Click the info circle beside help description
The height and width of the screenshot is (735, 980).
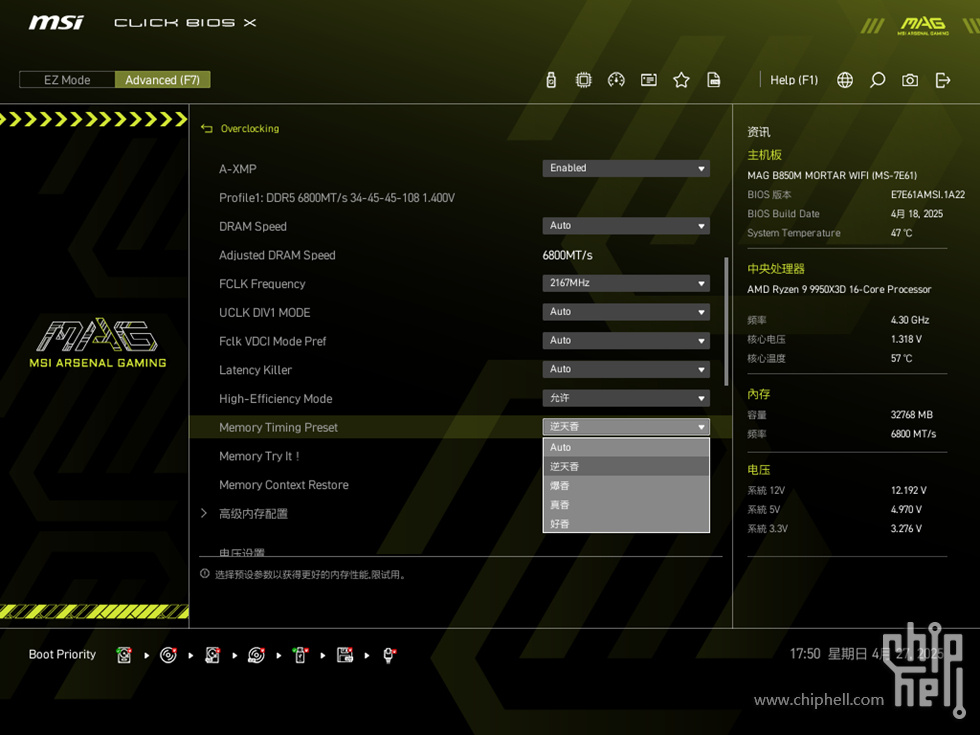204,574
